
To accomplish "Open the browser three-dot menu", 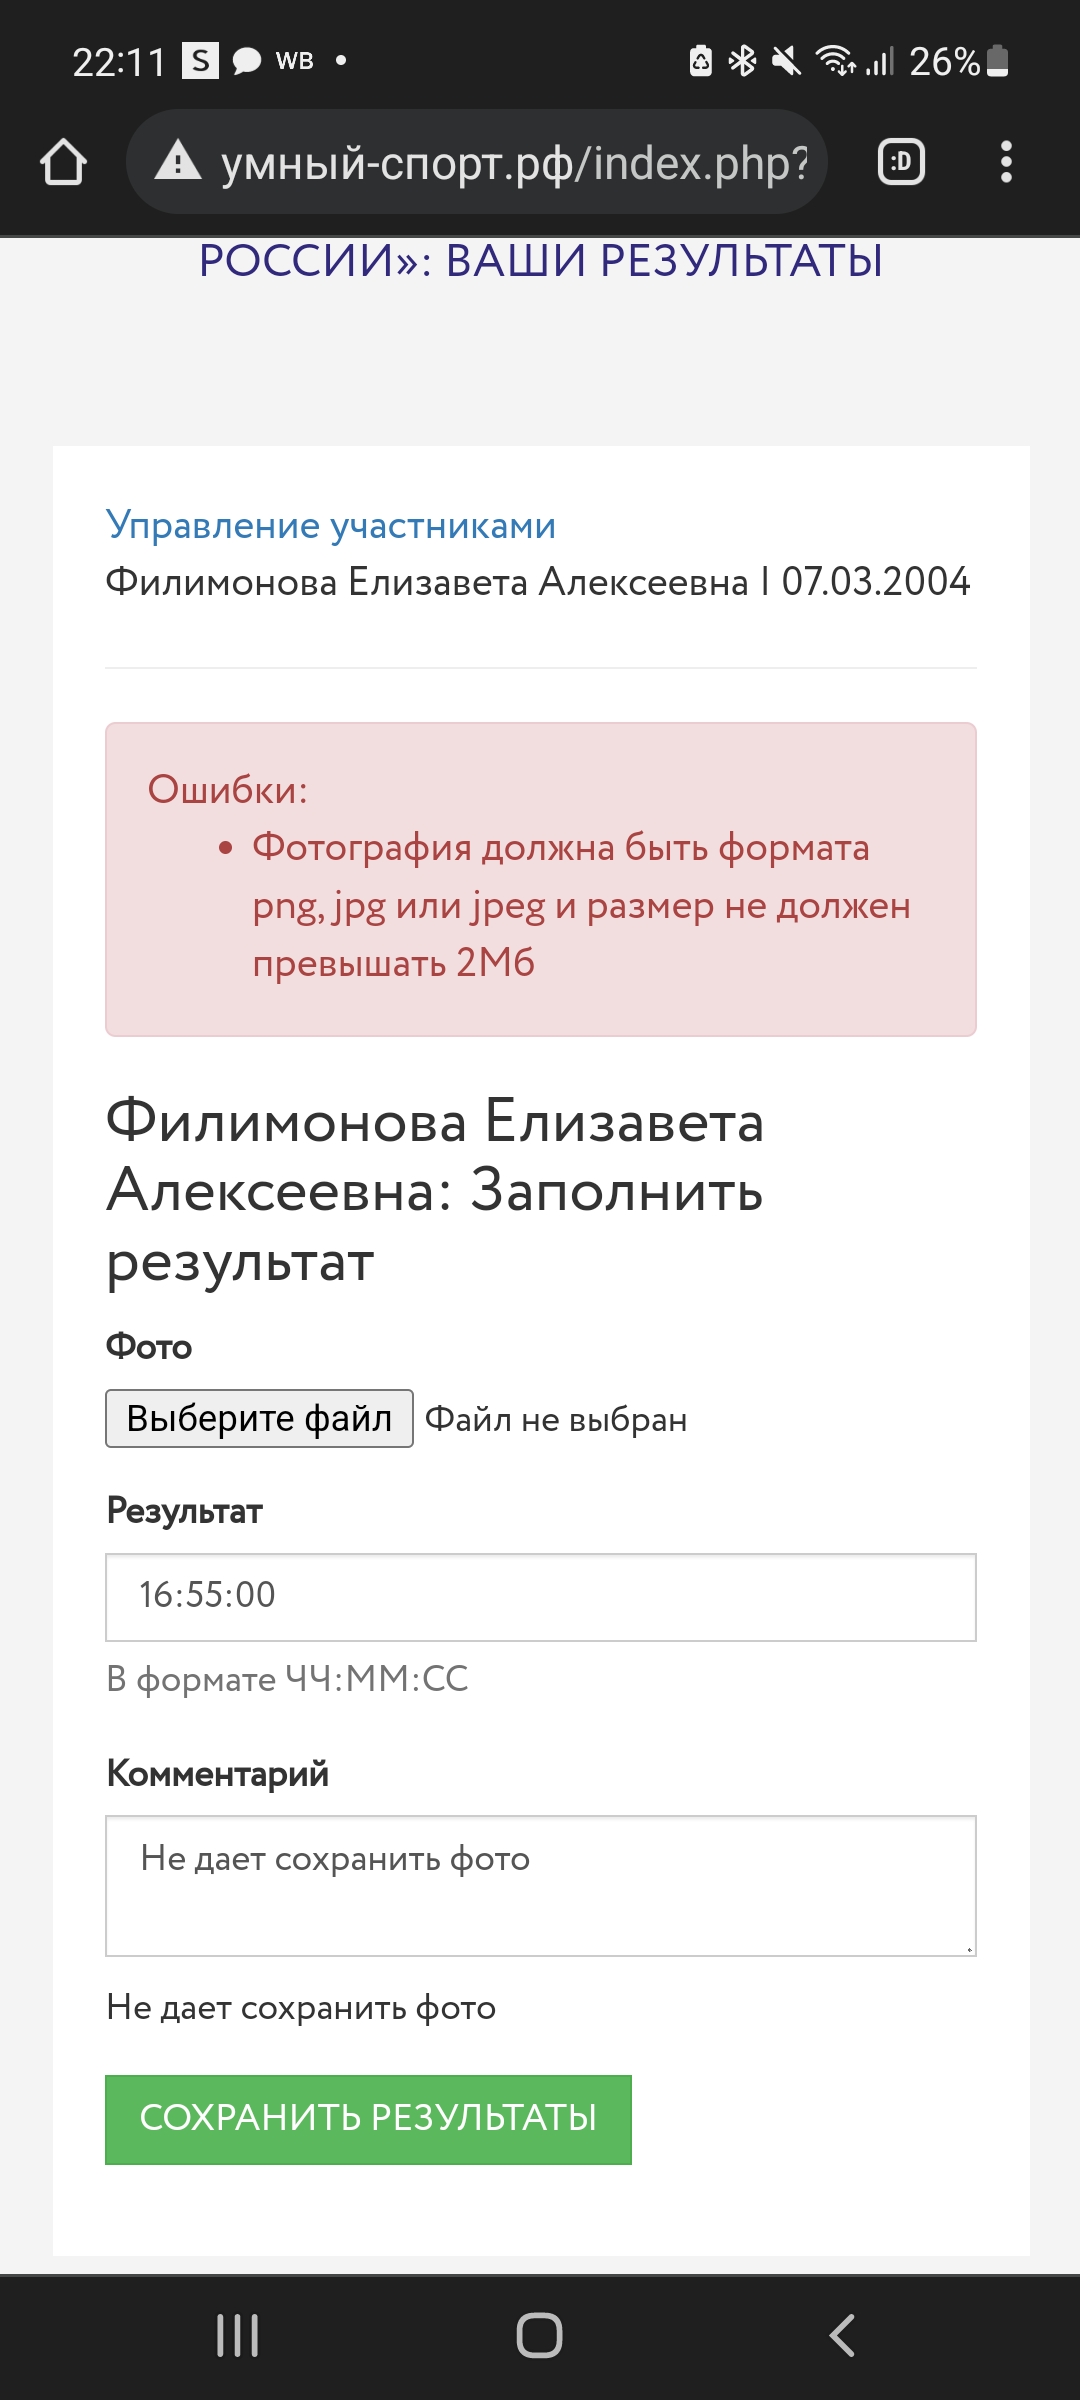I will click(1006, 162).
